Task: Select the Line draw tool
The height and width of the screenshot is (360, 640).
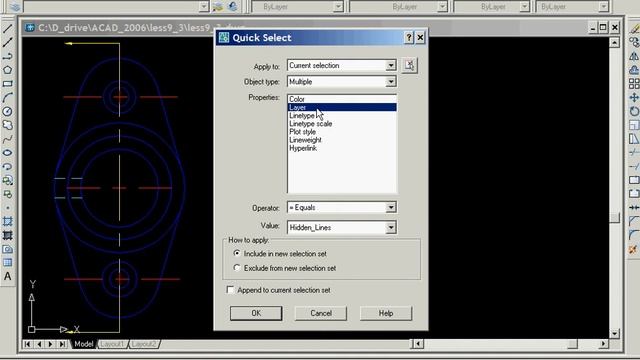Action: point(7,29)
